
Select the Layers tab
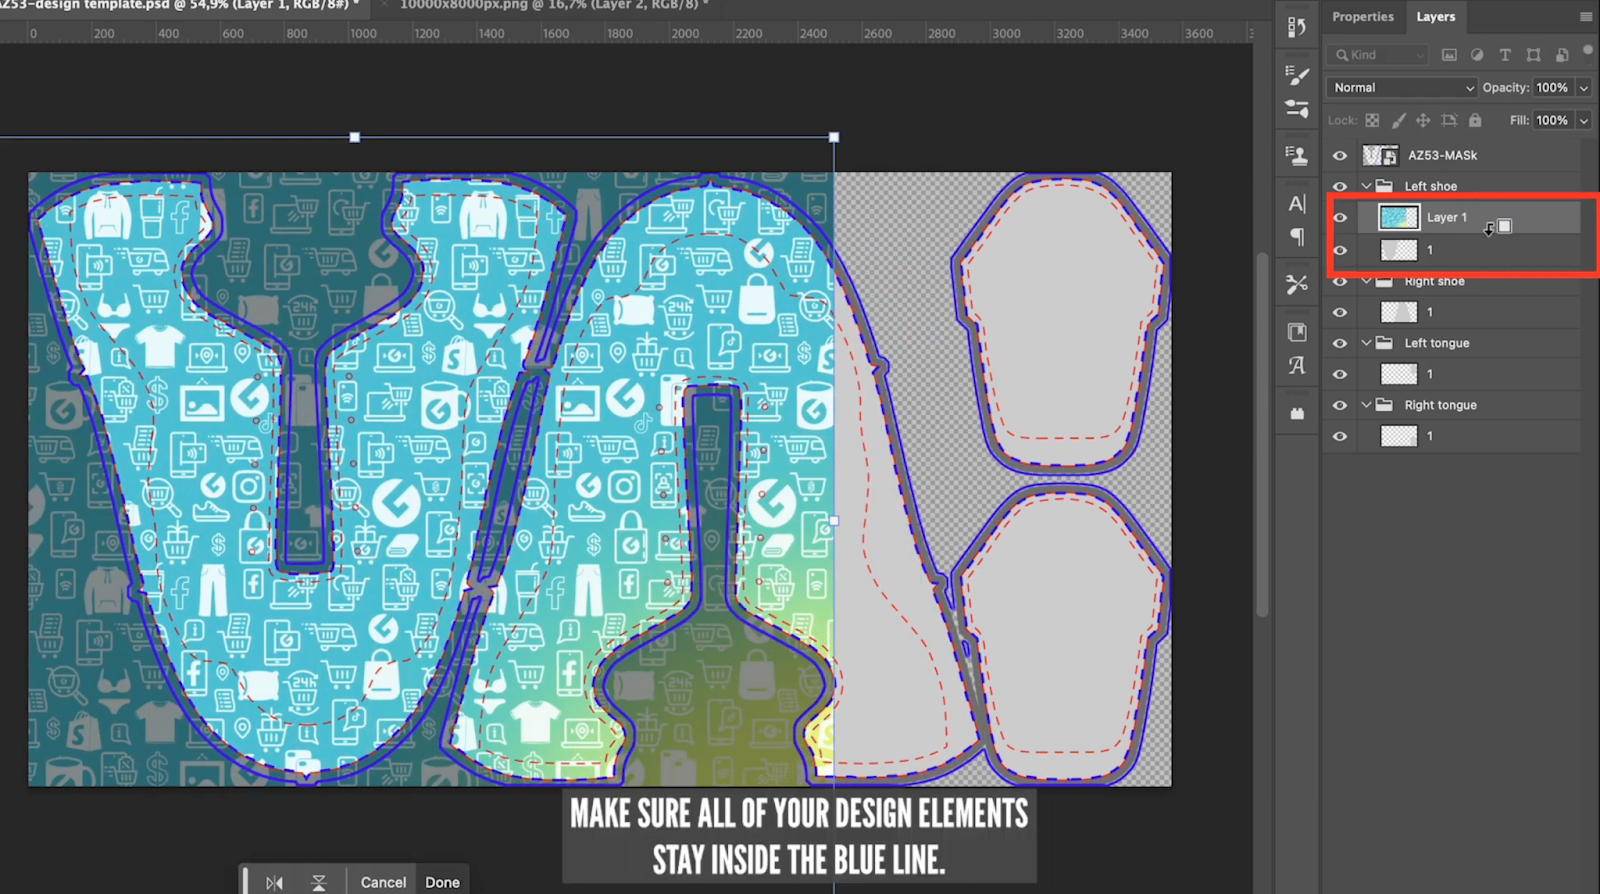[1435, 17]
